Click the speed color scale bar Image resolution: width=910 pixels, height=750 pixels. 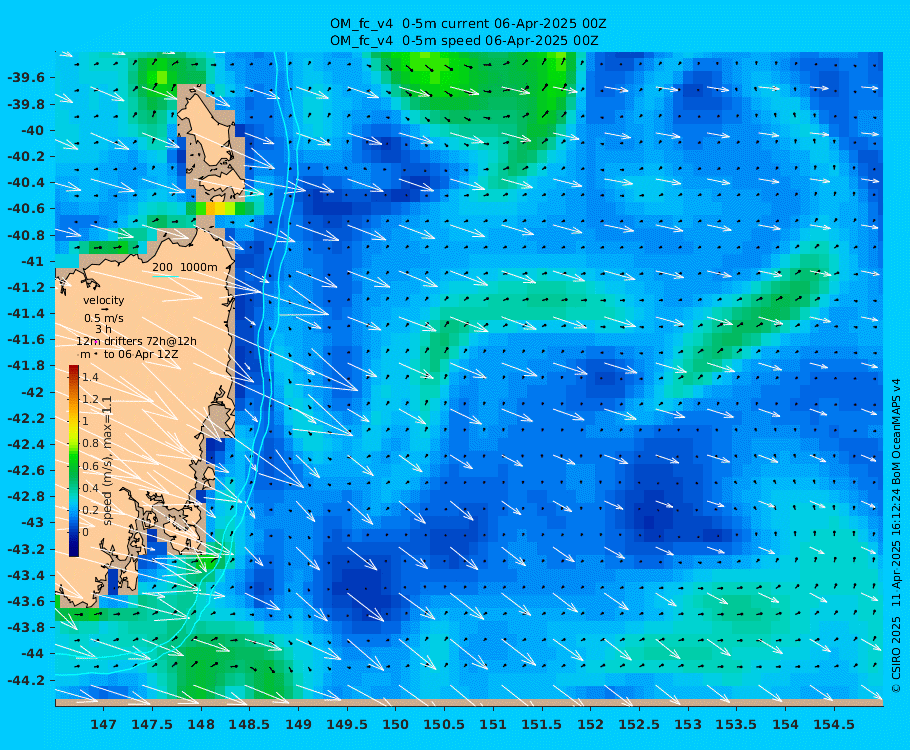(74, 461)
